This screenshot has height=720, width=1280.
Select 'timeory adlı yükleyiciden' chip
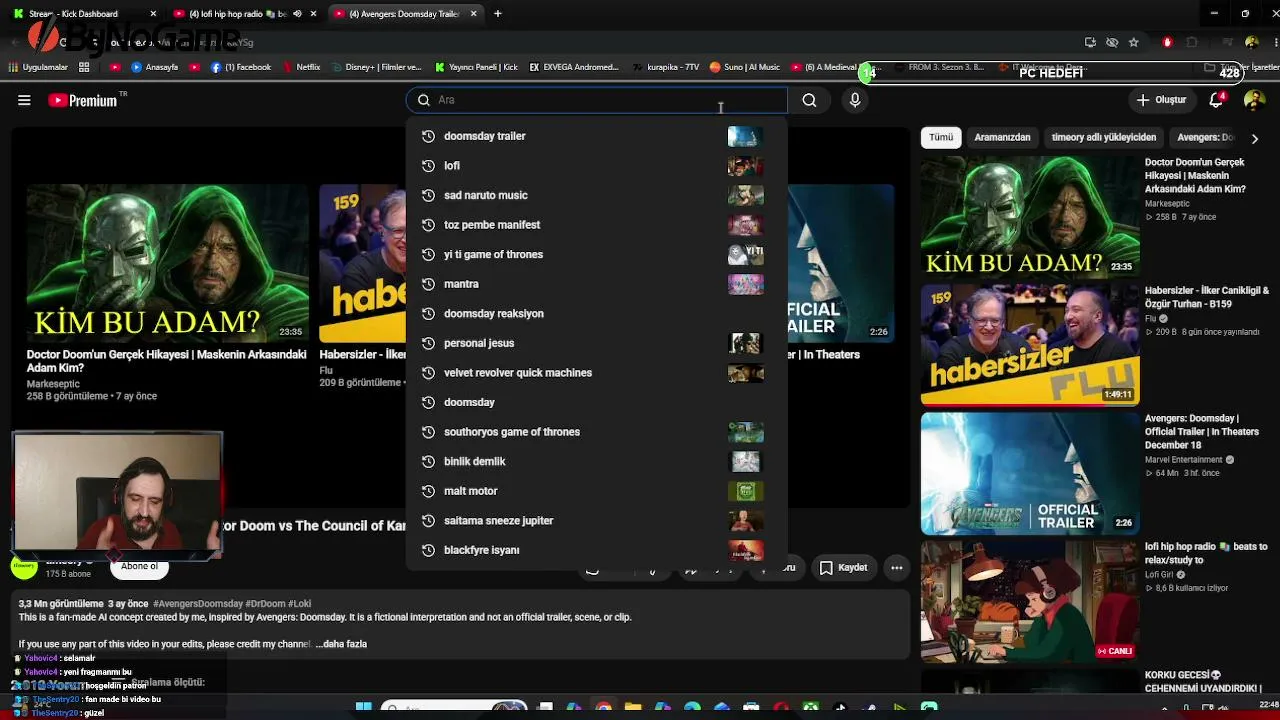[1104, 137]
